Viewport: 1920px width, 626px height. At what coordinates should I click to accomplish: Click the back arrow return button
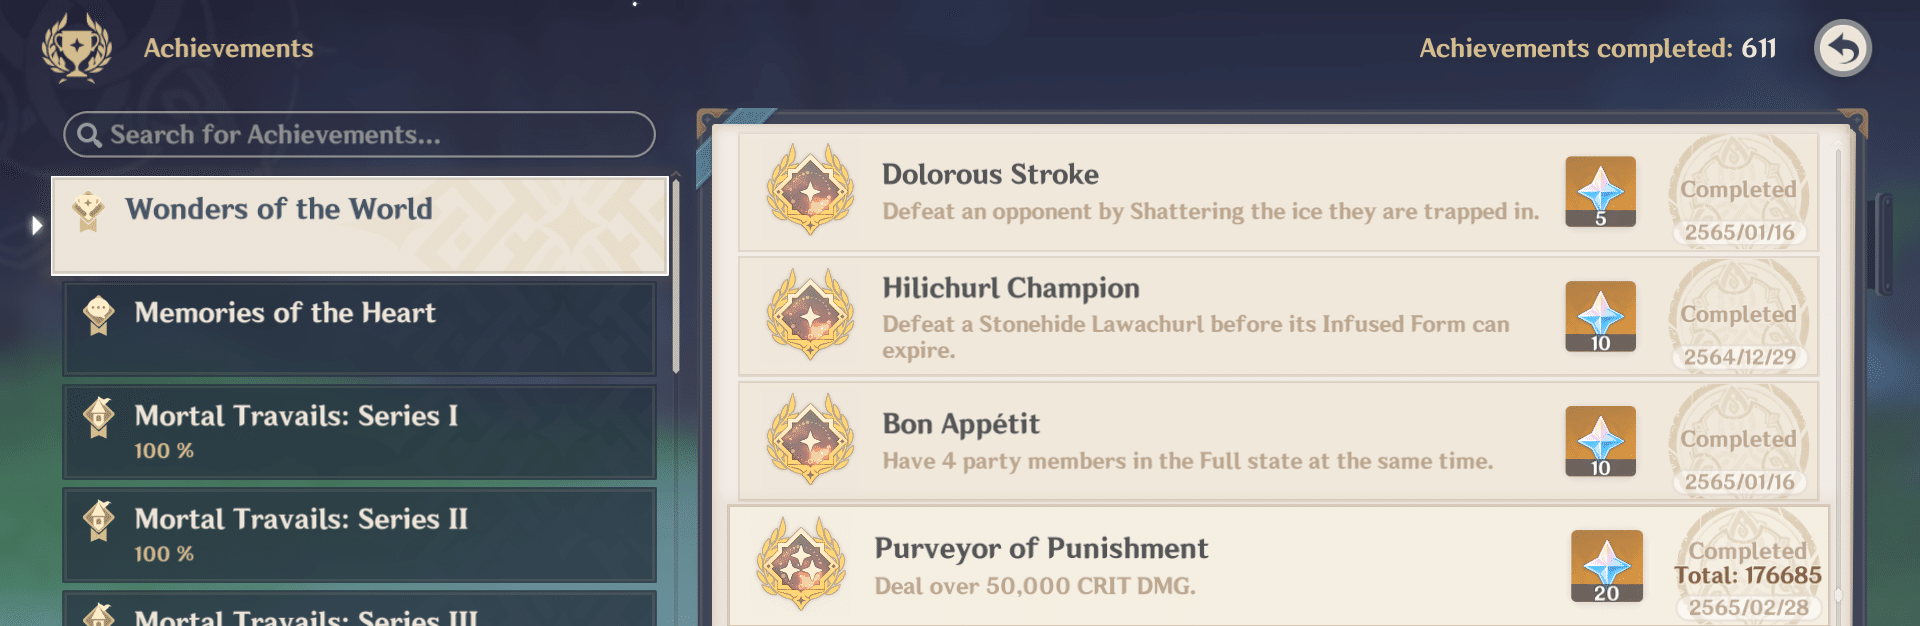(x=1843, y=48)
